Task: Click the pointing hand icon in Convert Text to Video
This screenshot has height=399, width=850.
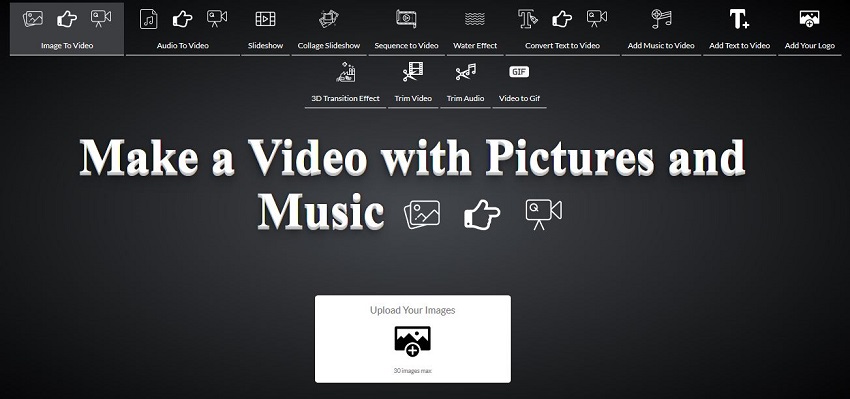Action: click(562, 20)
